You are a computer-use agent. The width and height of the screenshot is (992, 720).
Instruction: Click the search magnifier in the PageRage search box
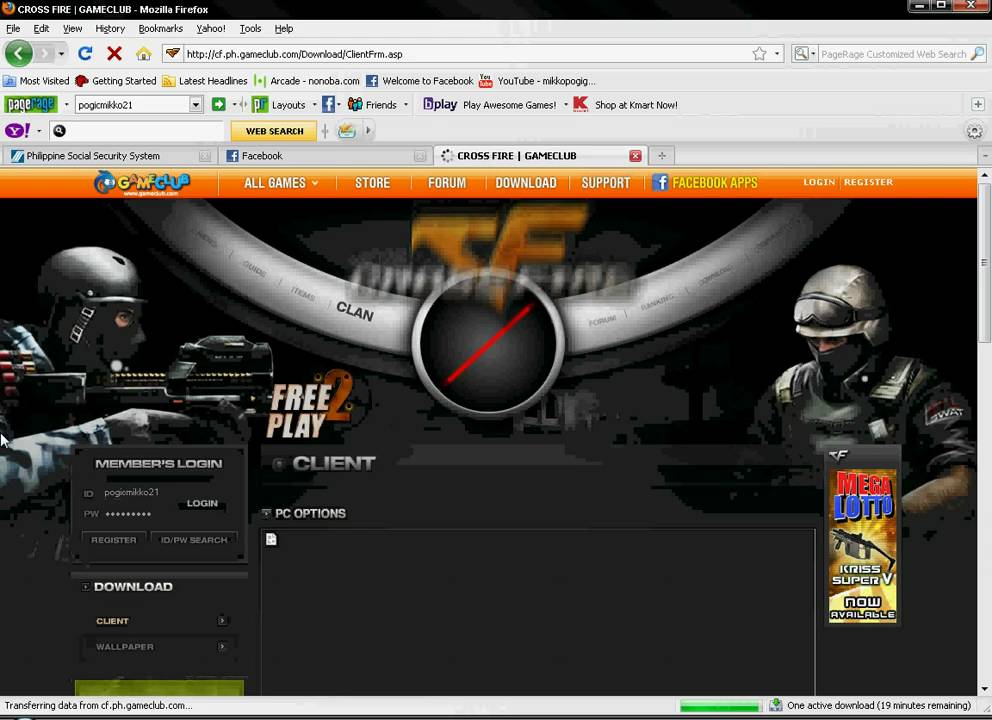[977, 54]
